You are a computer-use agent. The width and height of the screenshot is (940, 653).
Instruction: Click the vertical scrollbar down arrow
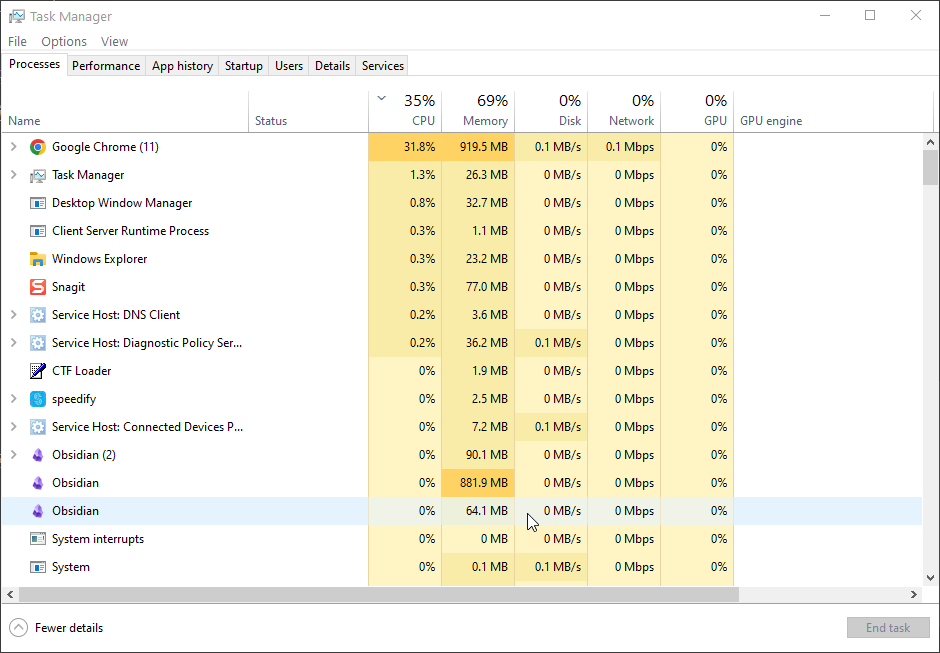[930, 578]
